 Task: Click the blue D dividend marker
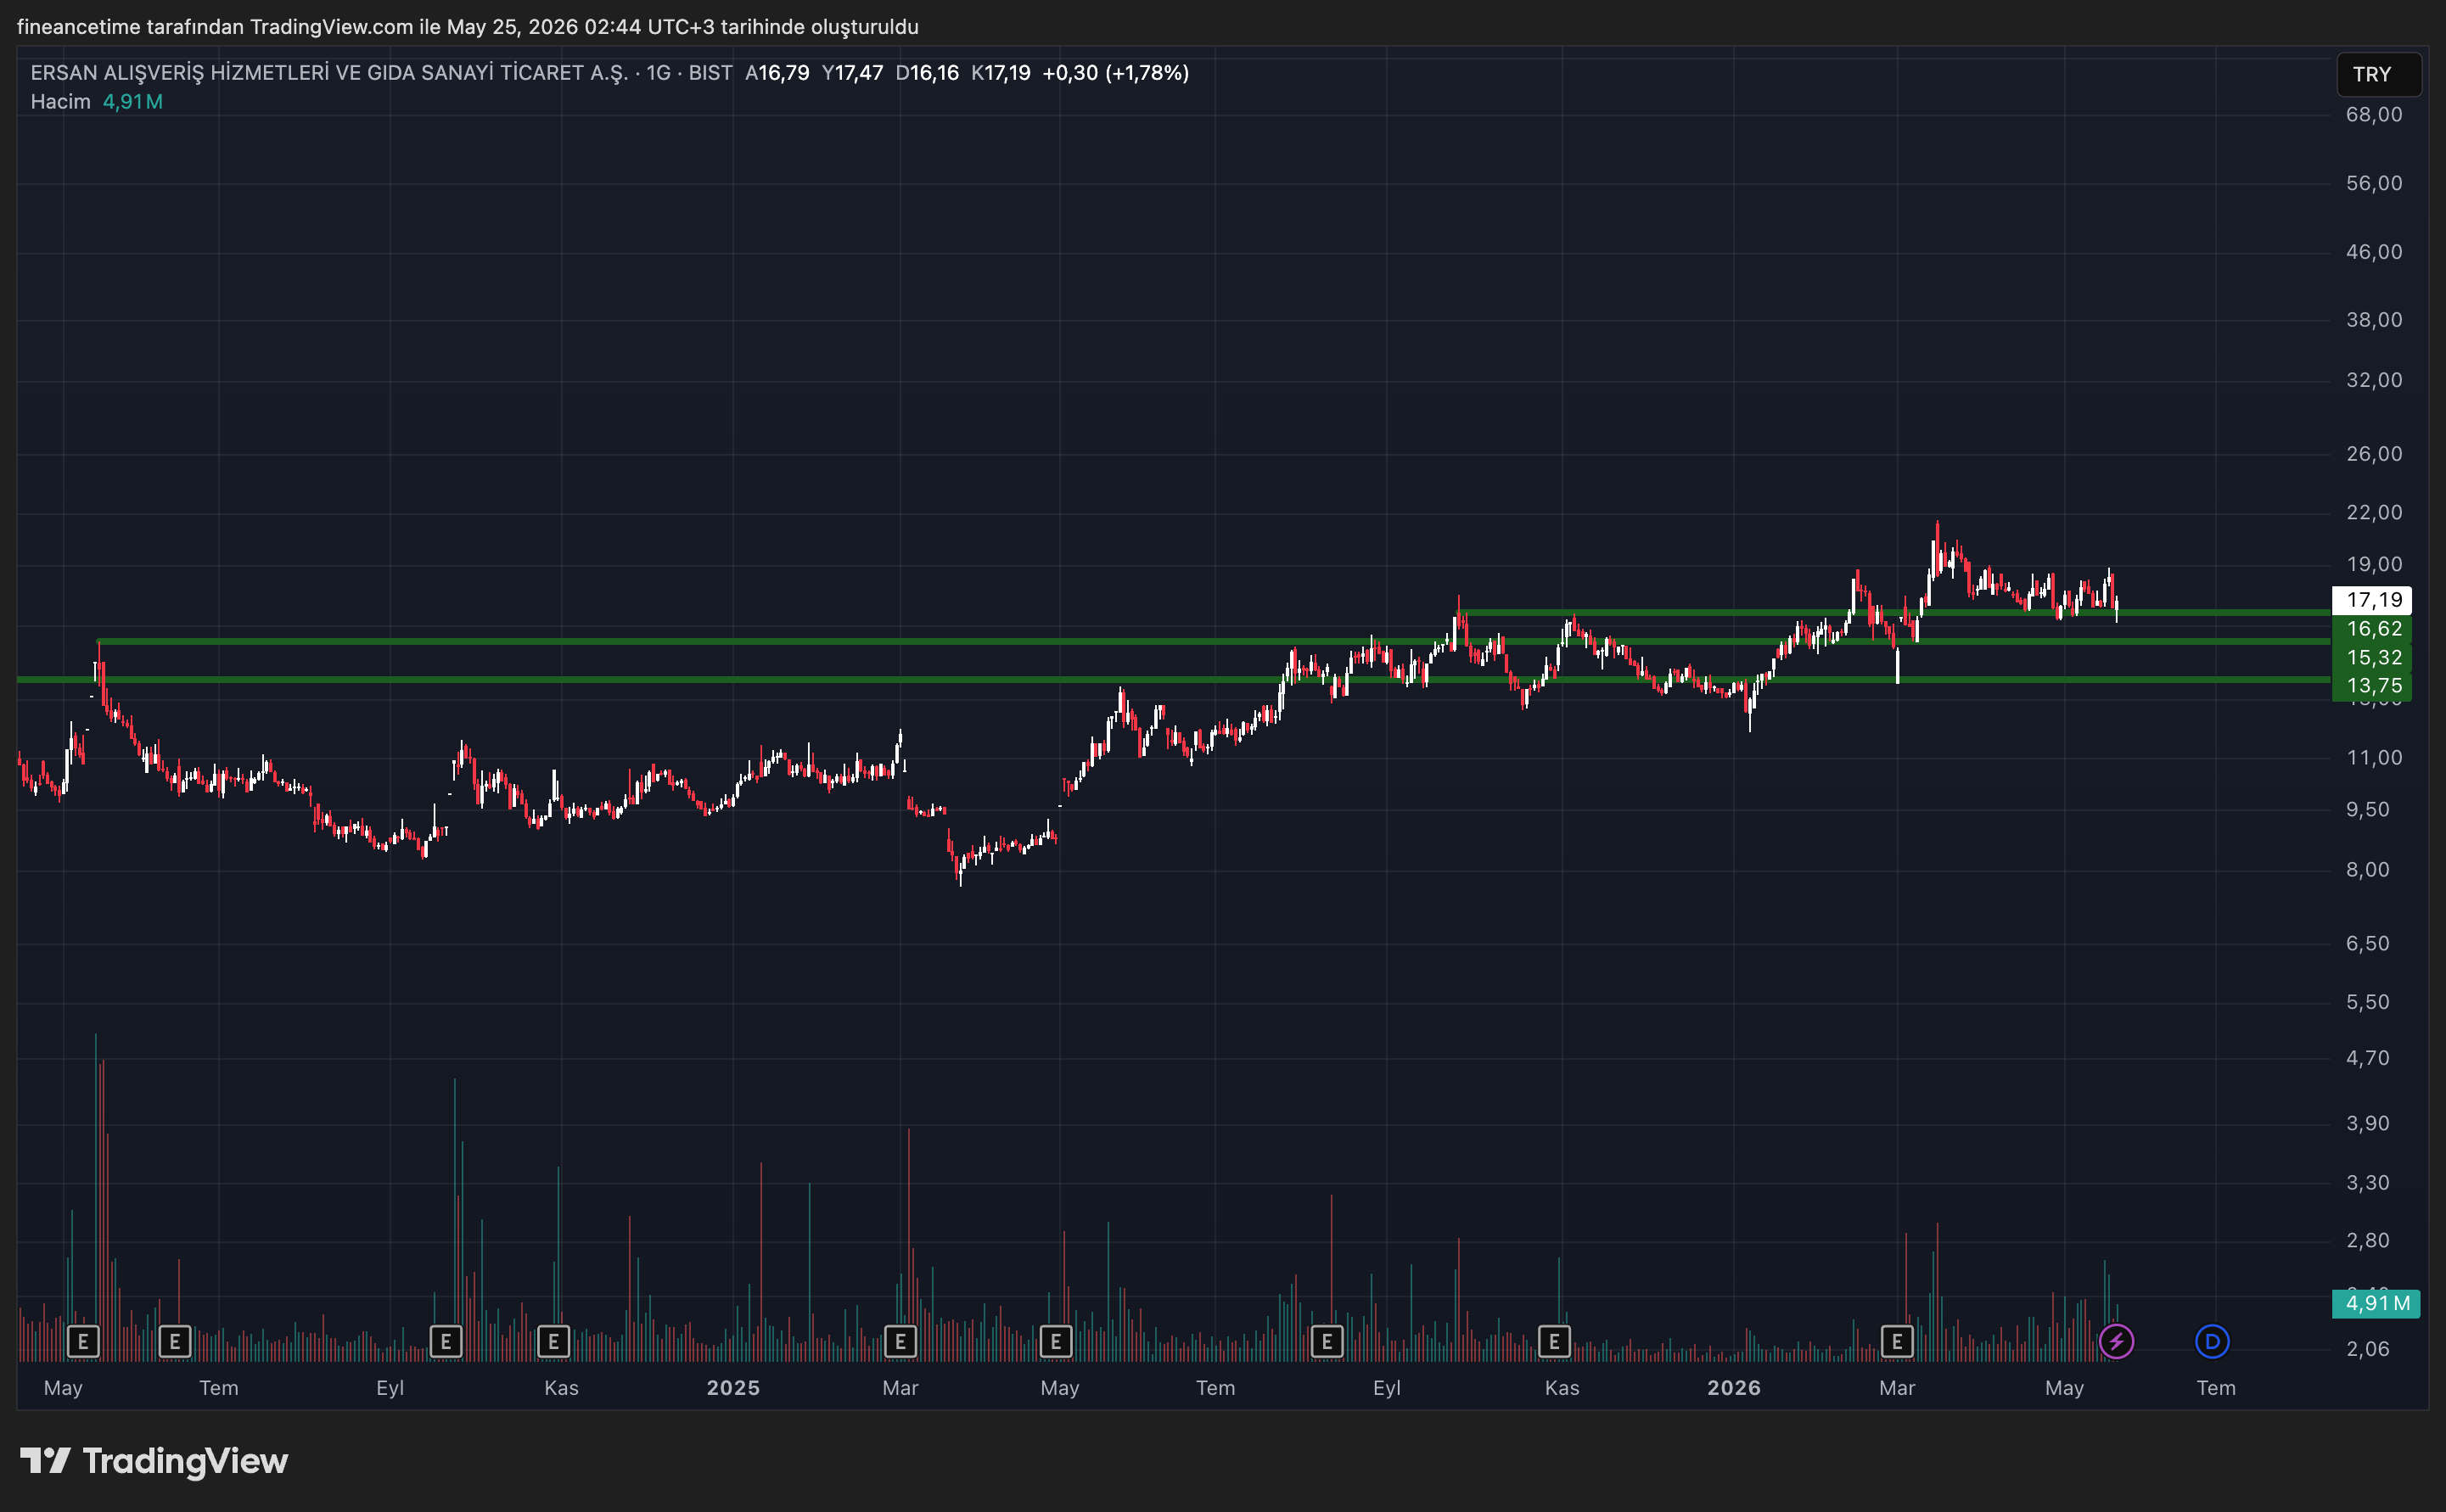coord(2212,1341)
